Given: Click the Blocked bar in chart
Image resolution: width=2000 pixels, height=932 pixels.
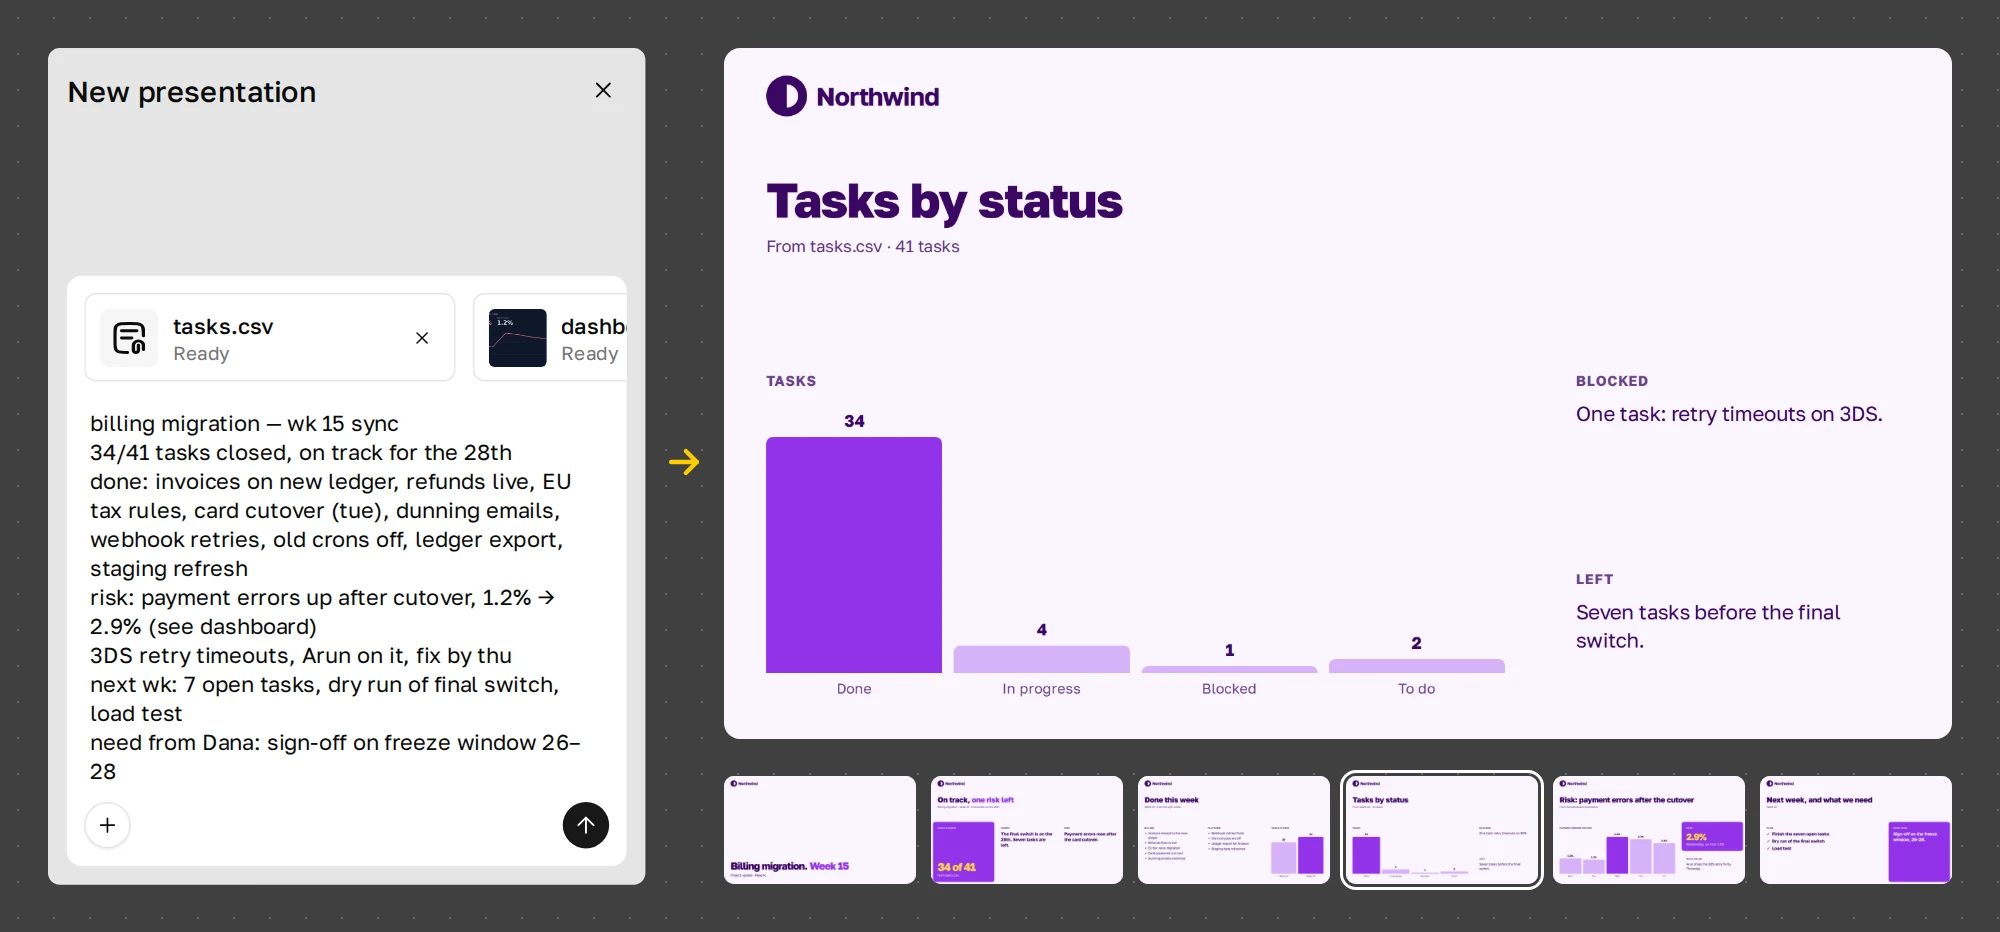Looking at the screenshot, I should (x=1229, y=669).
